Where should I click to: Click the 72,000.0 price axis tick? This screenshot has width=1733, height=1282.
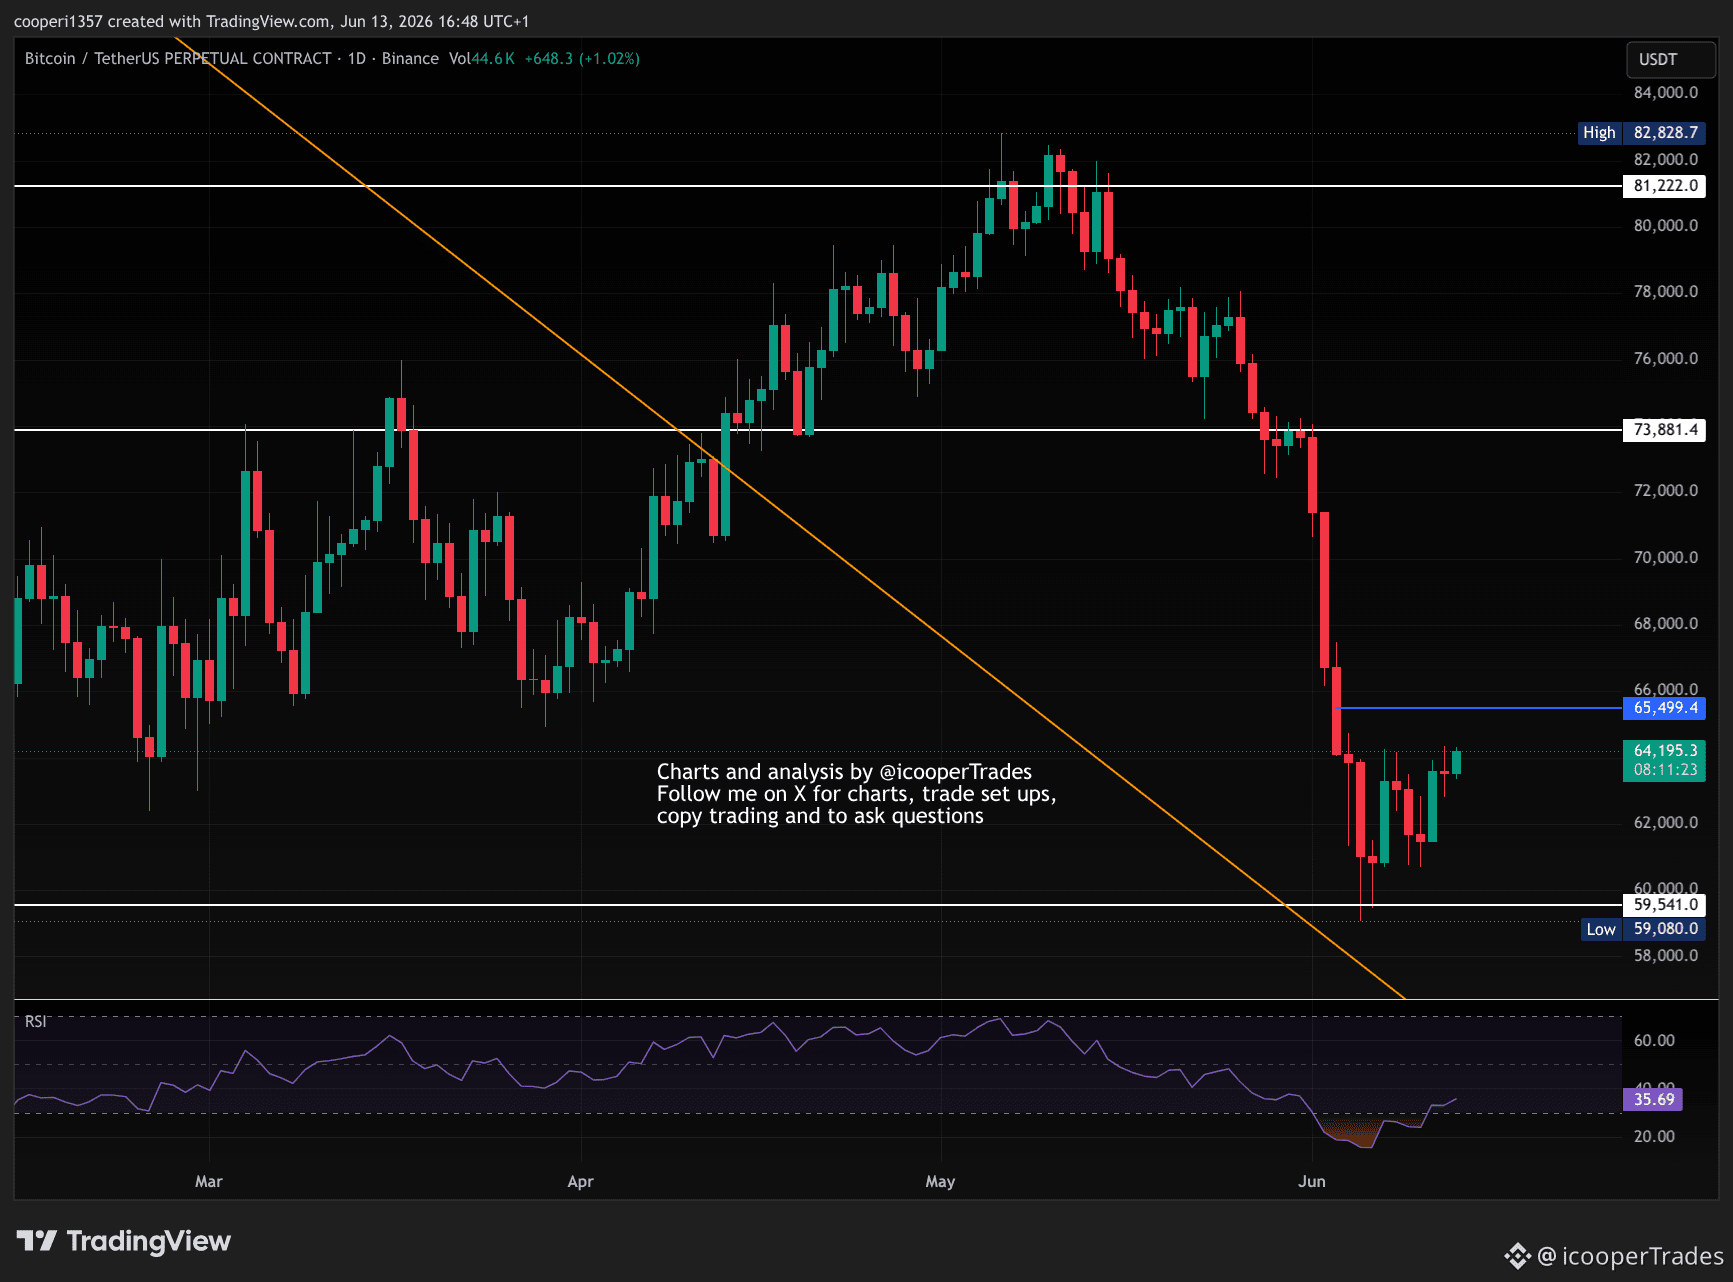point(1666,491)
